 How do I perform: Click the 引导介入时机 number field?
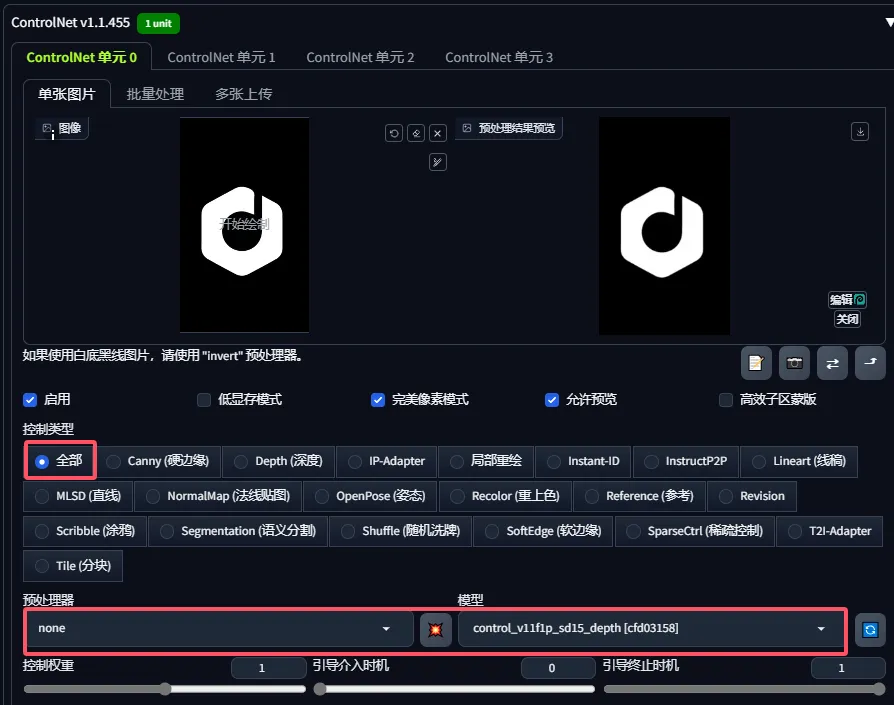[558, 668]
